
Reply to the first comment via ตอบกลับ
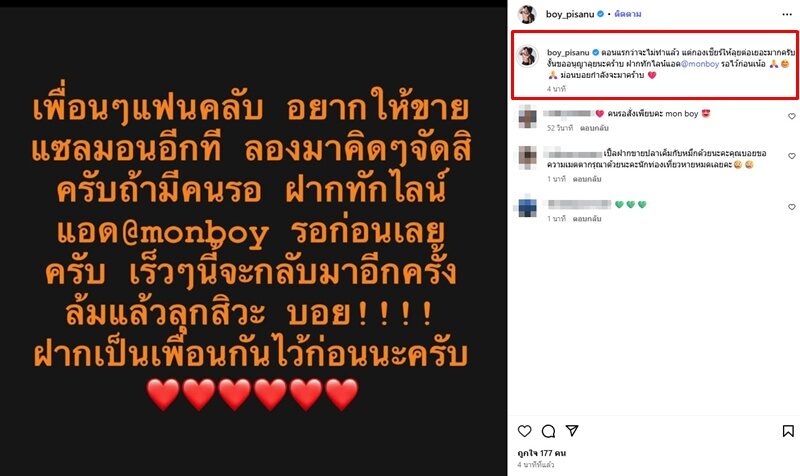click(594, 128)
